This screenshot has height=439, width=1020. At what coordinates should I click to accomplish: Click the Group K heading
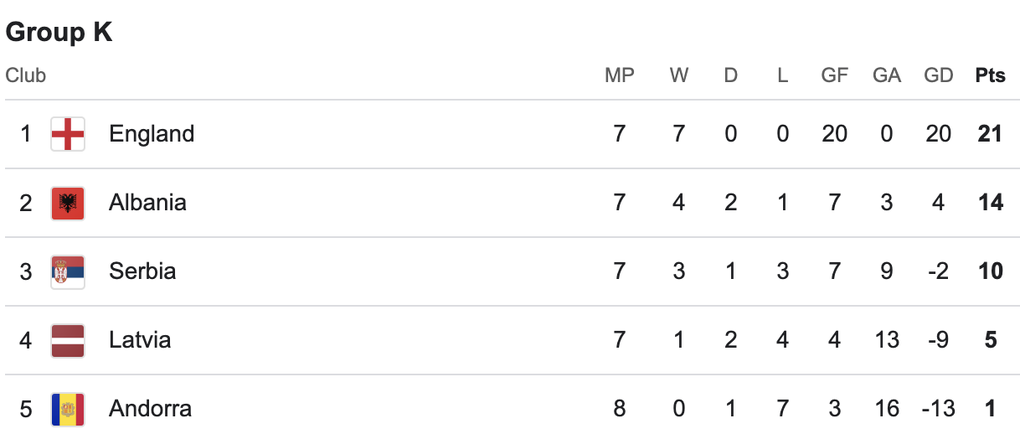point(59,32)
